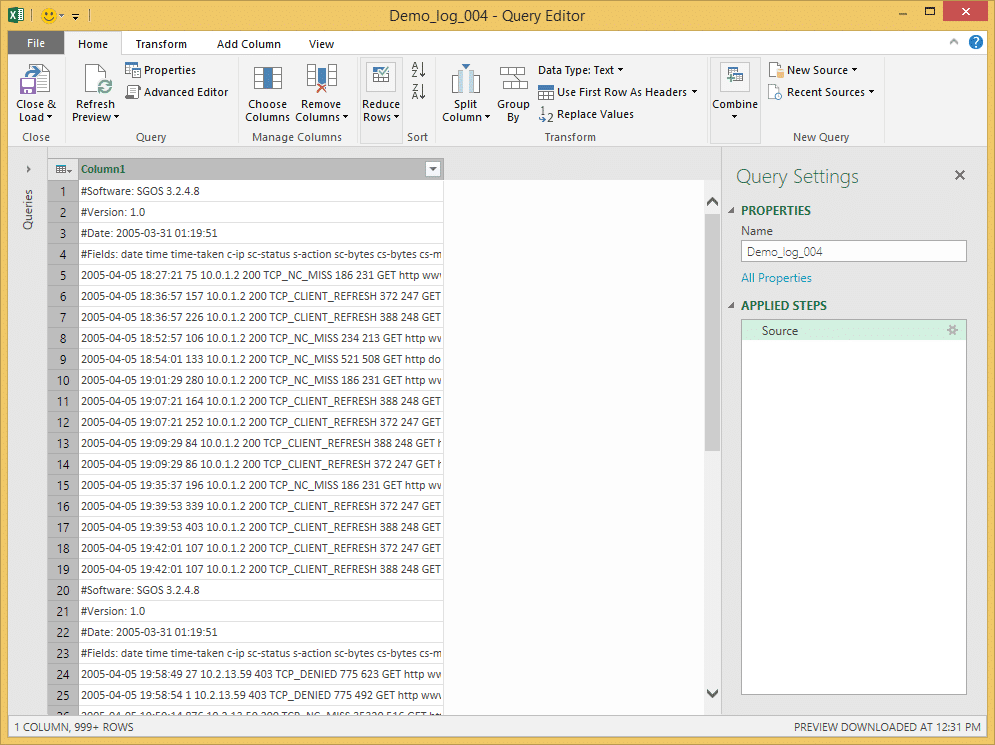Open Column1 filter dropdown arrow
995x745 pixels.
pyautogui.click(x=433, y=169)
